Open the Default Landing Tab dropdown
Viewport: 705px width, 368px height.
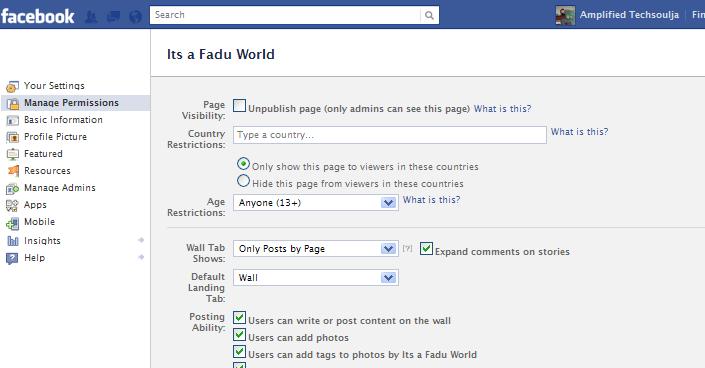point(316,278)
